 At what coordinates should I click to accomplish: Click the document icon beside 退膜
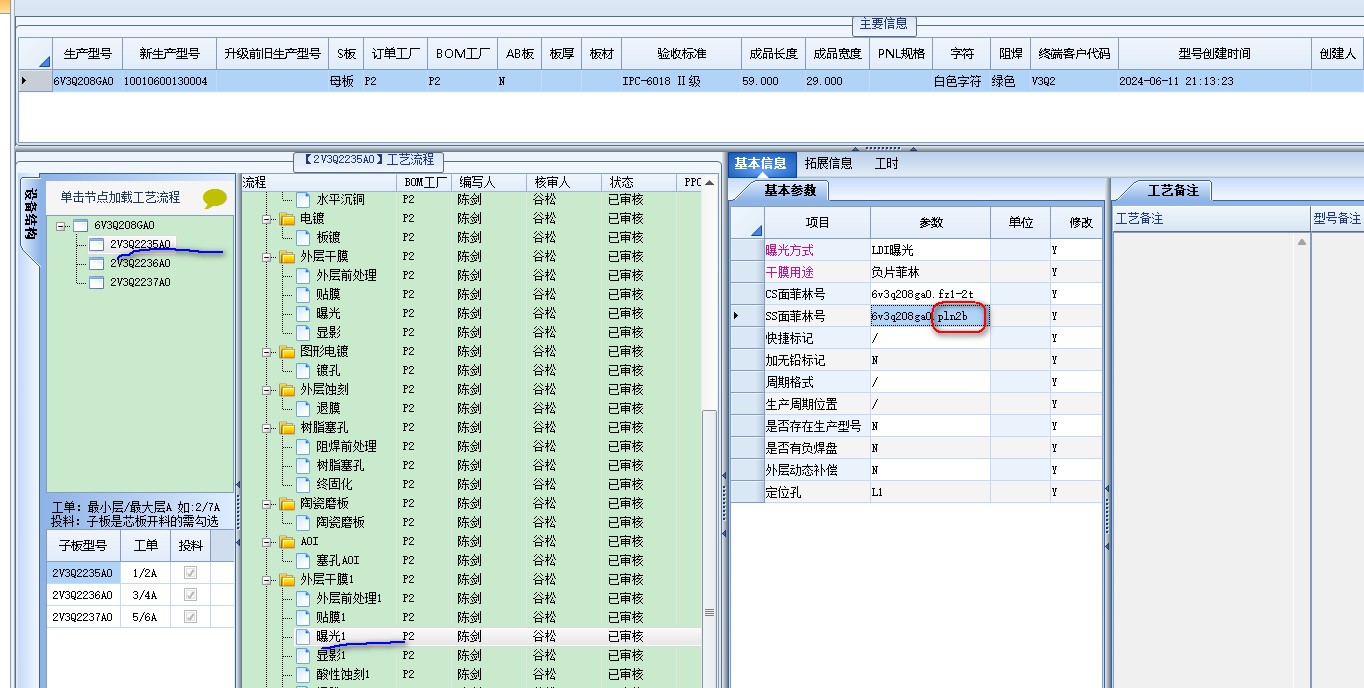304,408
